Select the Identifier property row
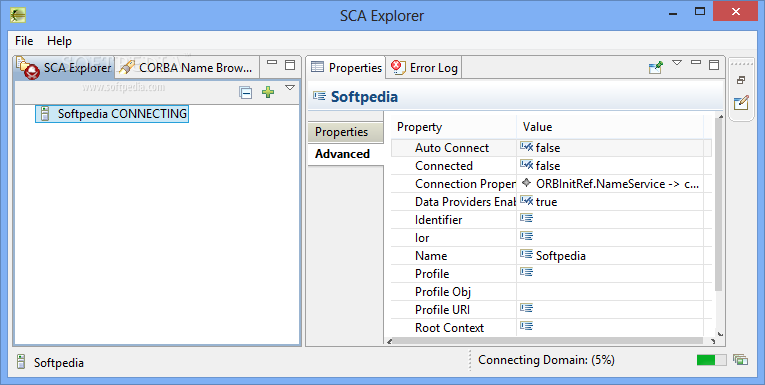 coord(551,220)
